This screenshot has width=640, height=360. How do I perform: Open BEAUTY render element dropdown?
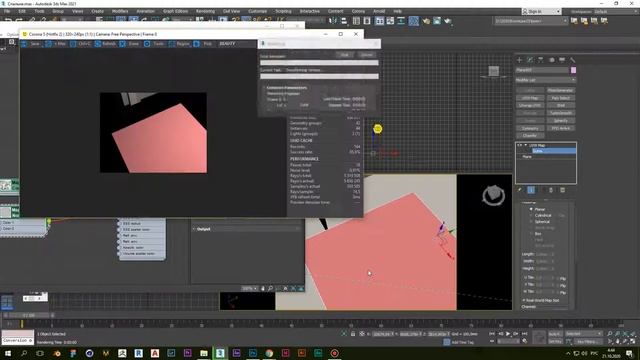[227, 44]
